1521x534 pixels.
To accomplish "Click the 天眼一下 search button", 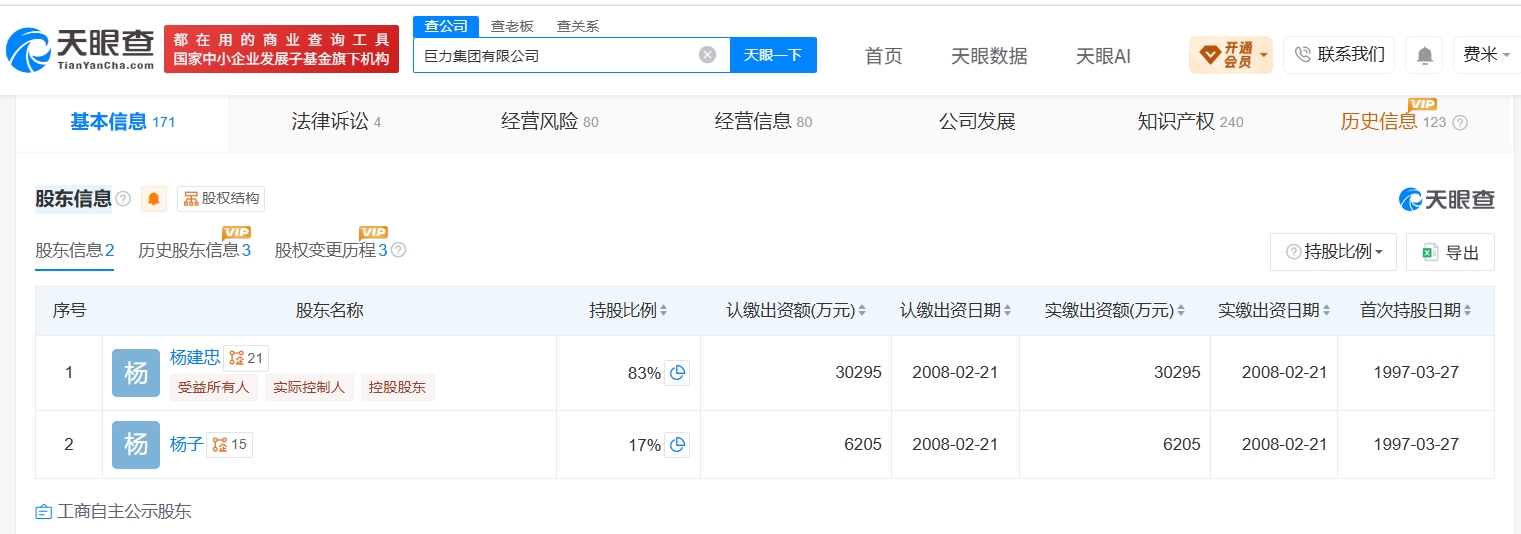I will (x=773, y=55).
